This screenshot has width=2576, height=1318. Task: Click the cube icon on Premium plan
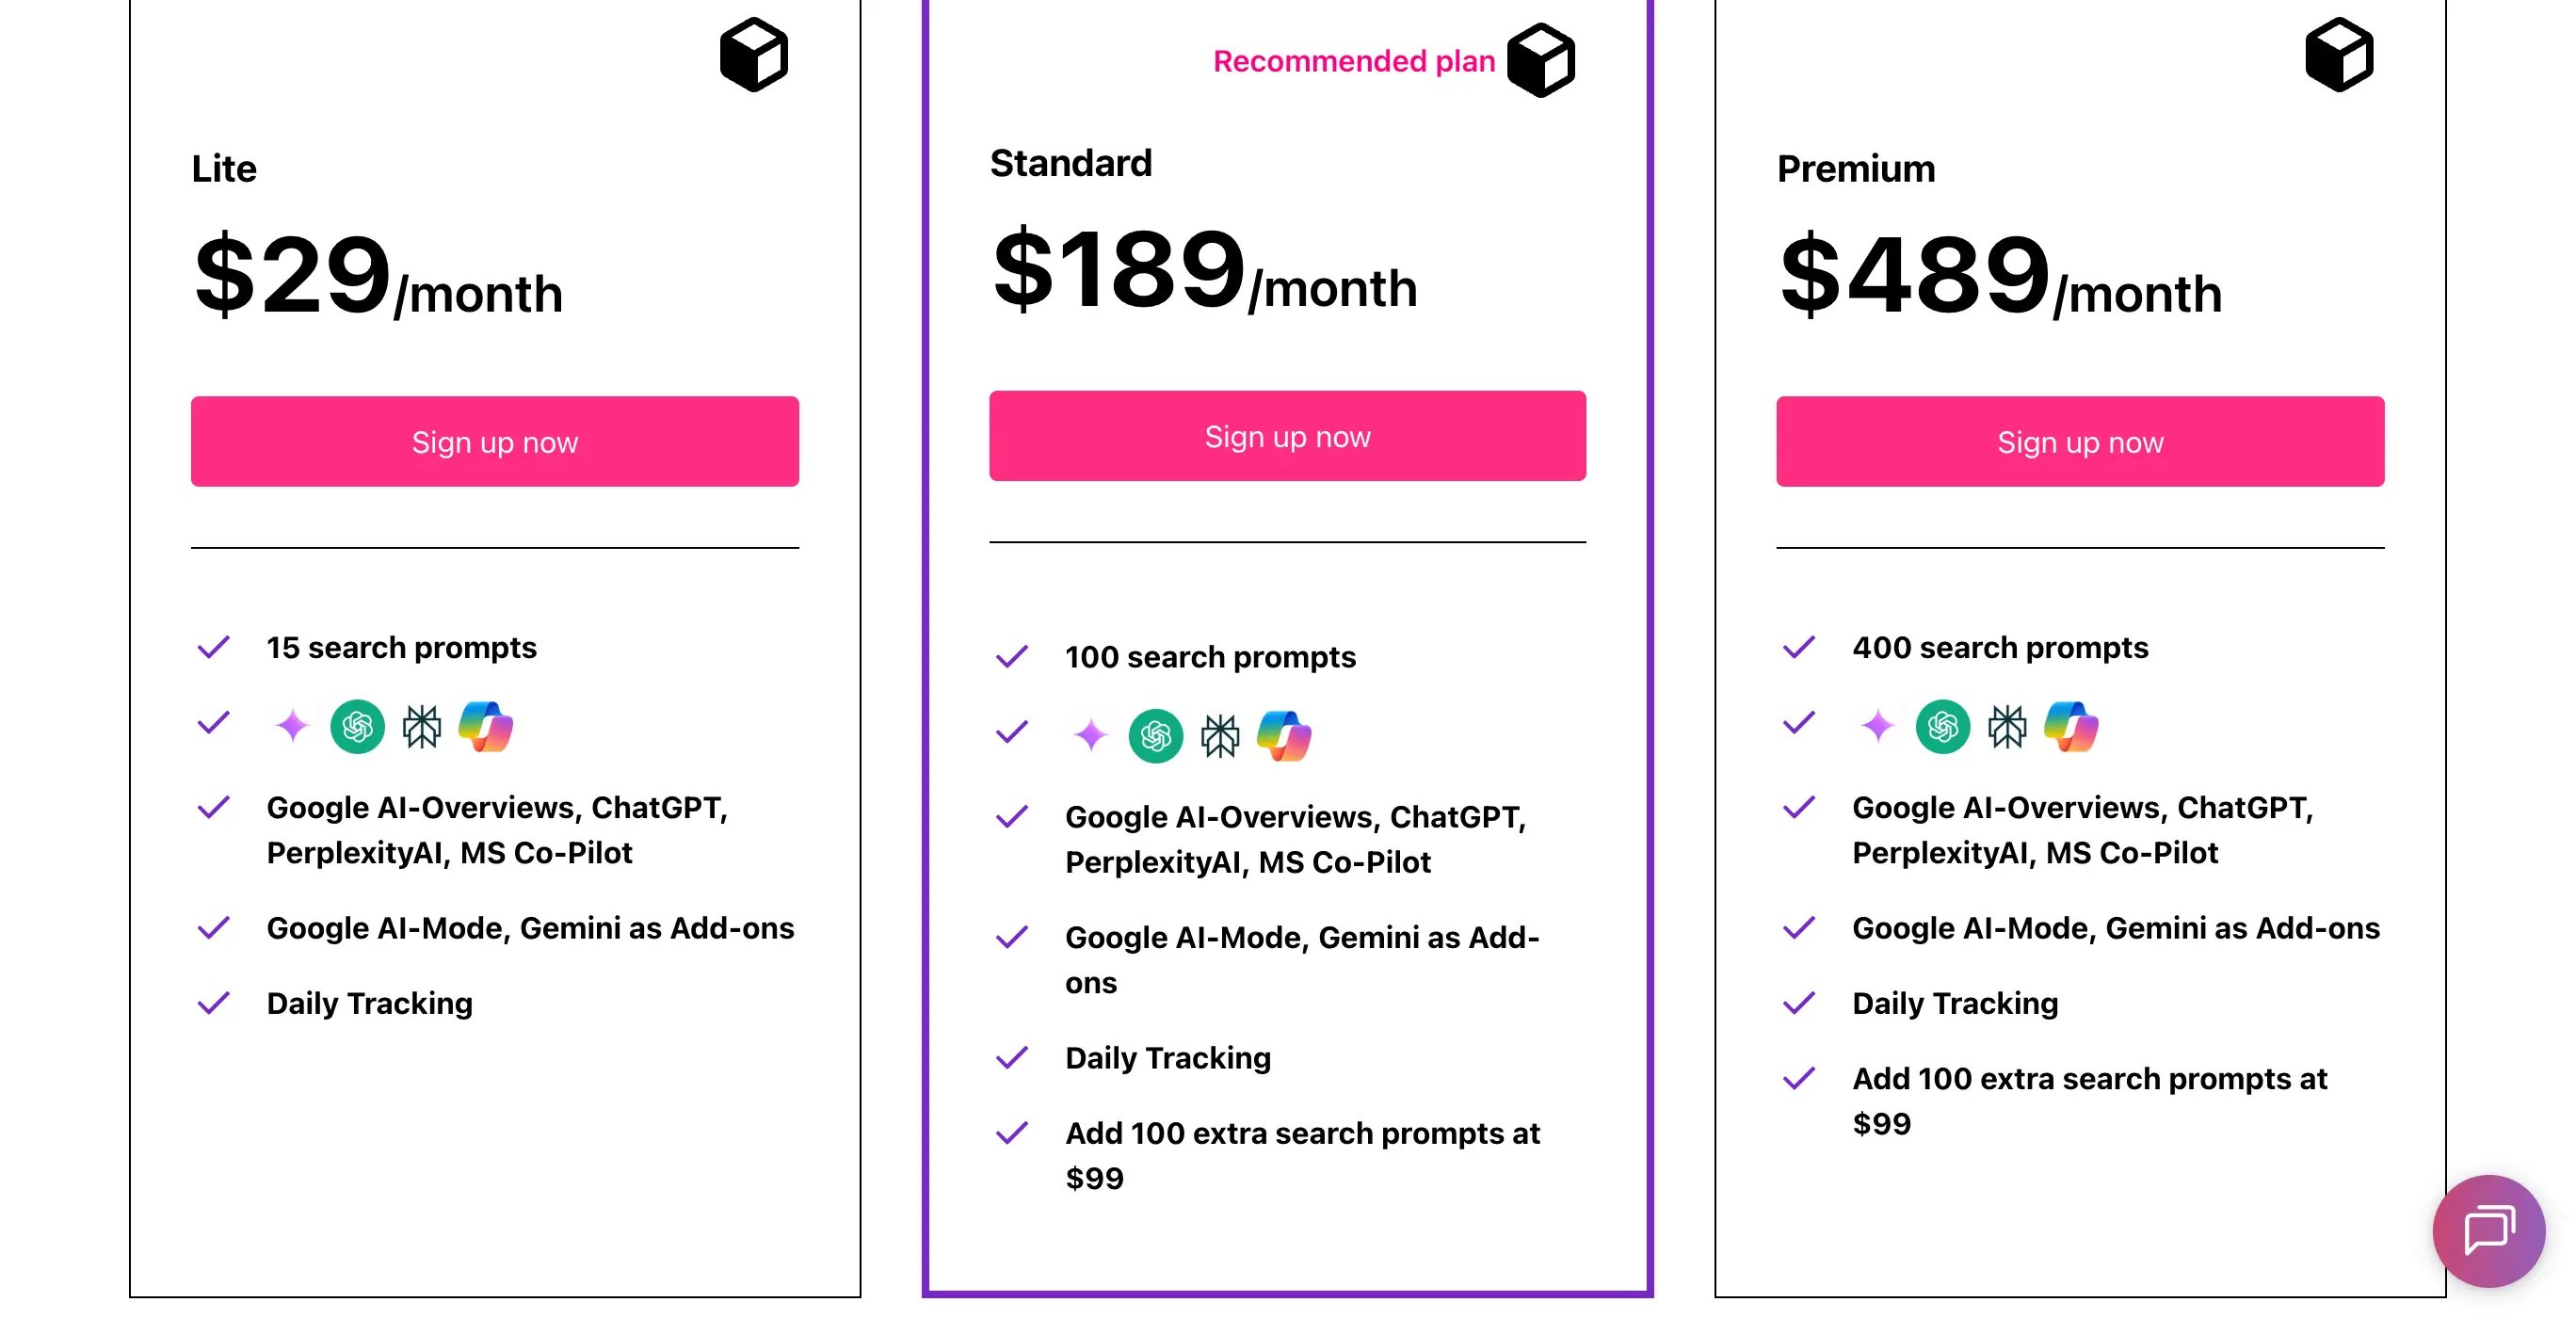coord(2339,55)
